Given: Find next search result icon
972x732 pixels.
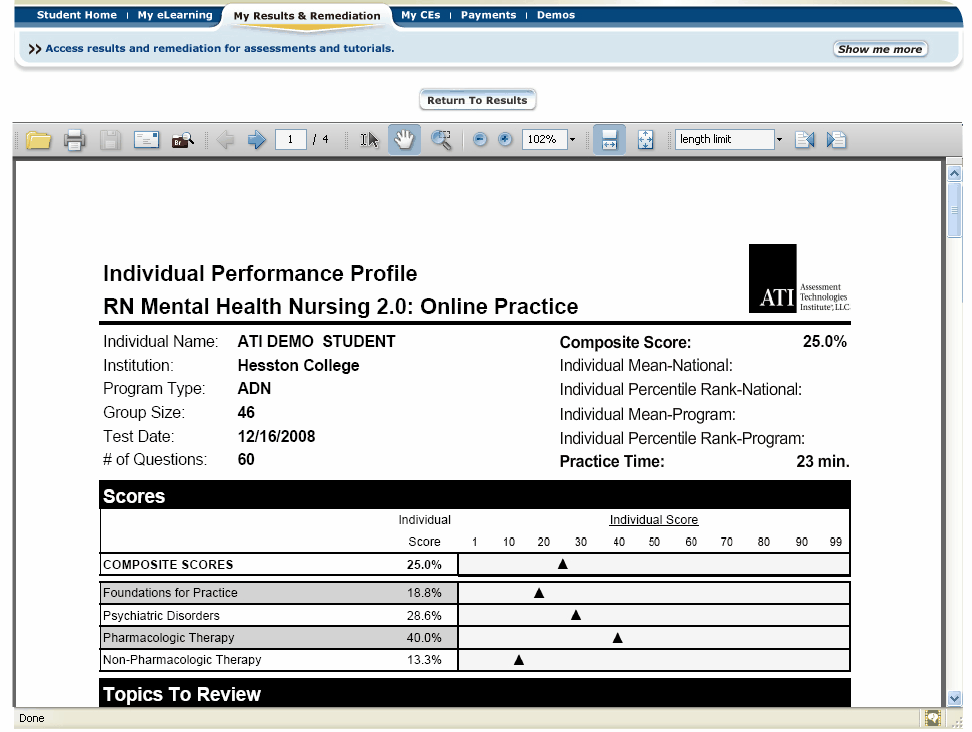Looking at the screenshot, I should click(836, 140).
